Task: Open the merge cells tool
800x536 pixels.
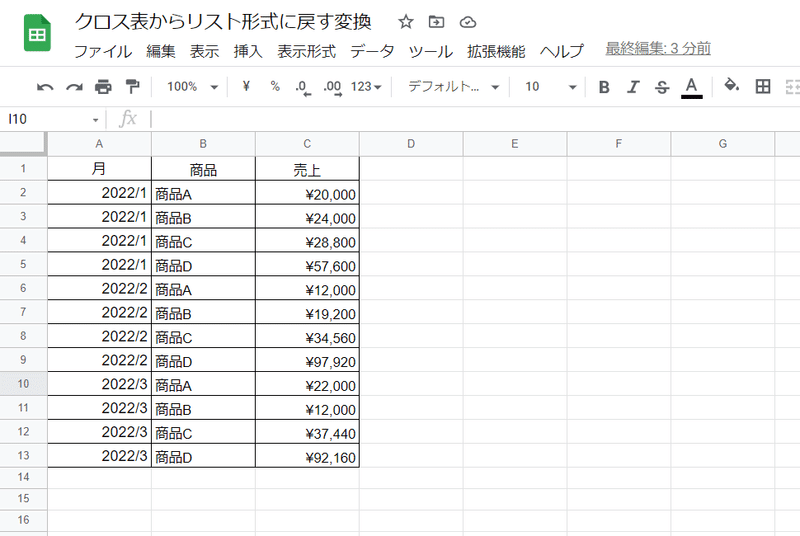Action: (x=792, y=87)
